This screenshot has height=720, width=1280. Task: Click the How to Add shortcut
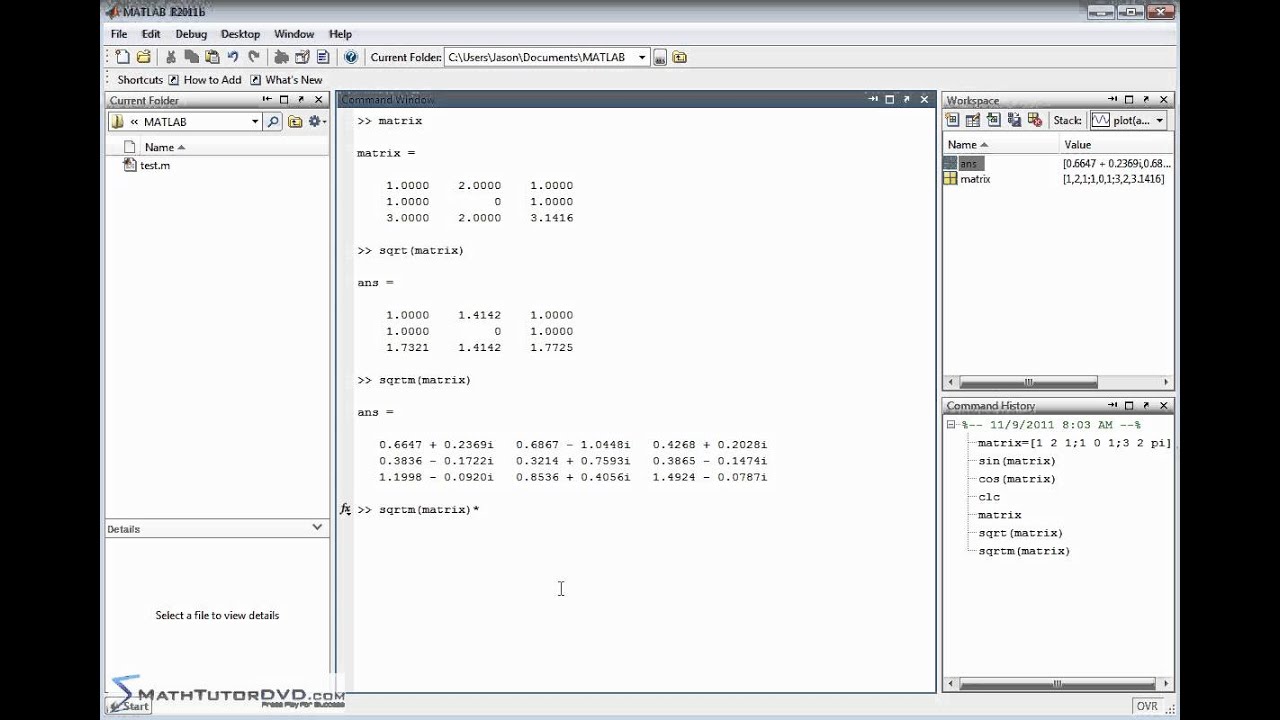pos(205,80)
